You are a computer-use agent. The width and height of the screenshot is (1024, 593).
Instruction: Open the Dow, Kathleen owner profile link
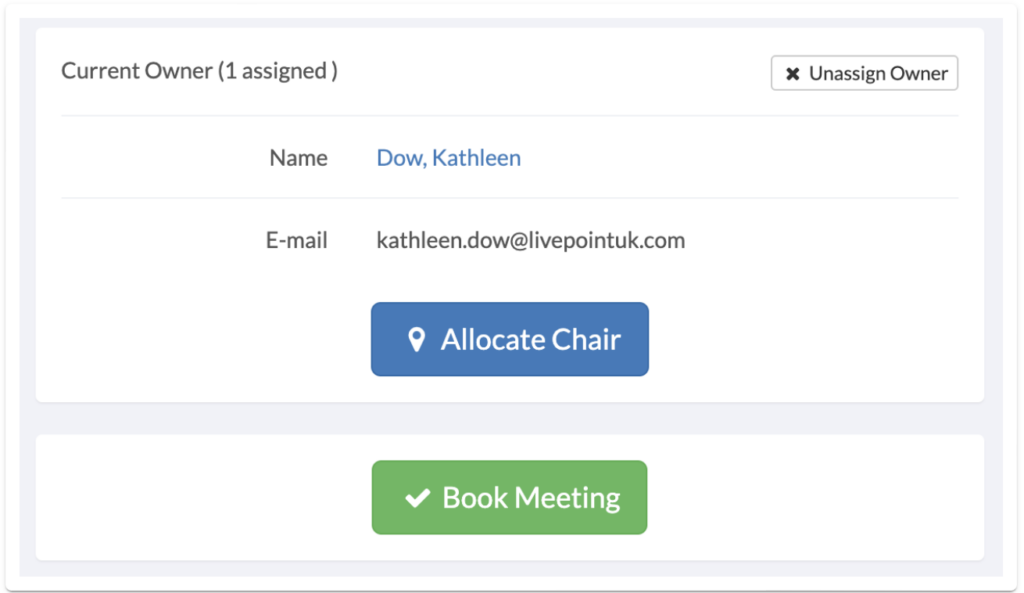coord(449,157)
